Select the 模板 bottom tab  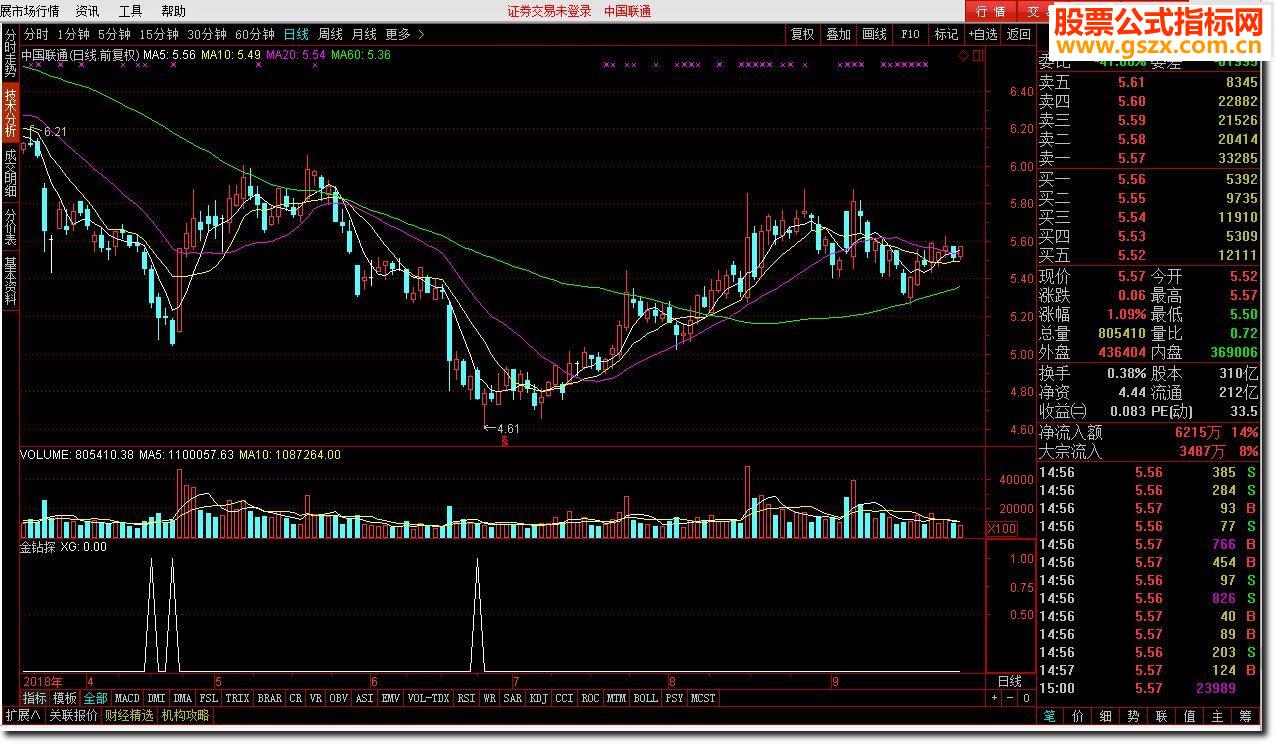(65, 698)
